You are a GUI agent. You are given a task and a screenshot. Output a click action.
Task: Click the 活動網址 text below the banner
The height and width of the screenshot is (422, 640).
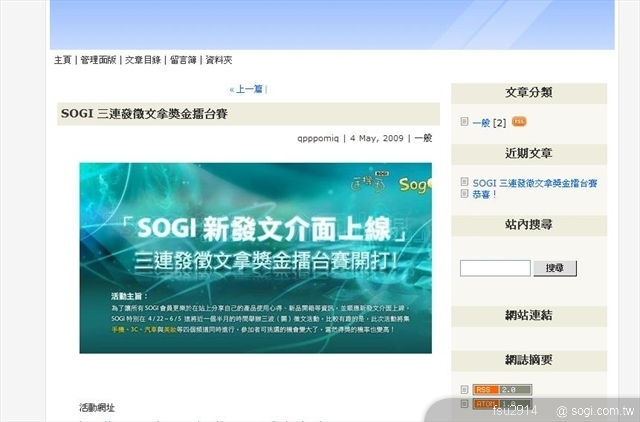point(97,407)
